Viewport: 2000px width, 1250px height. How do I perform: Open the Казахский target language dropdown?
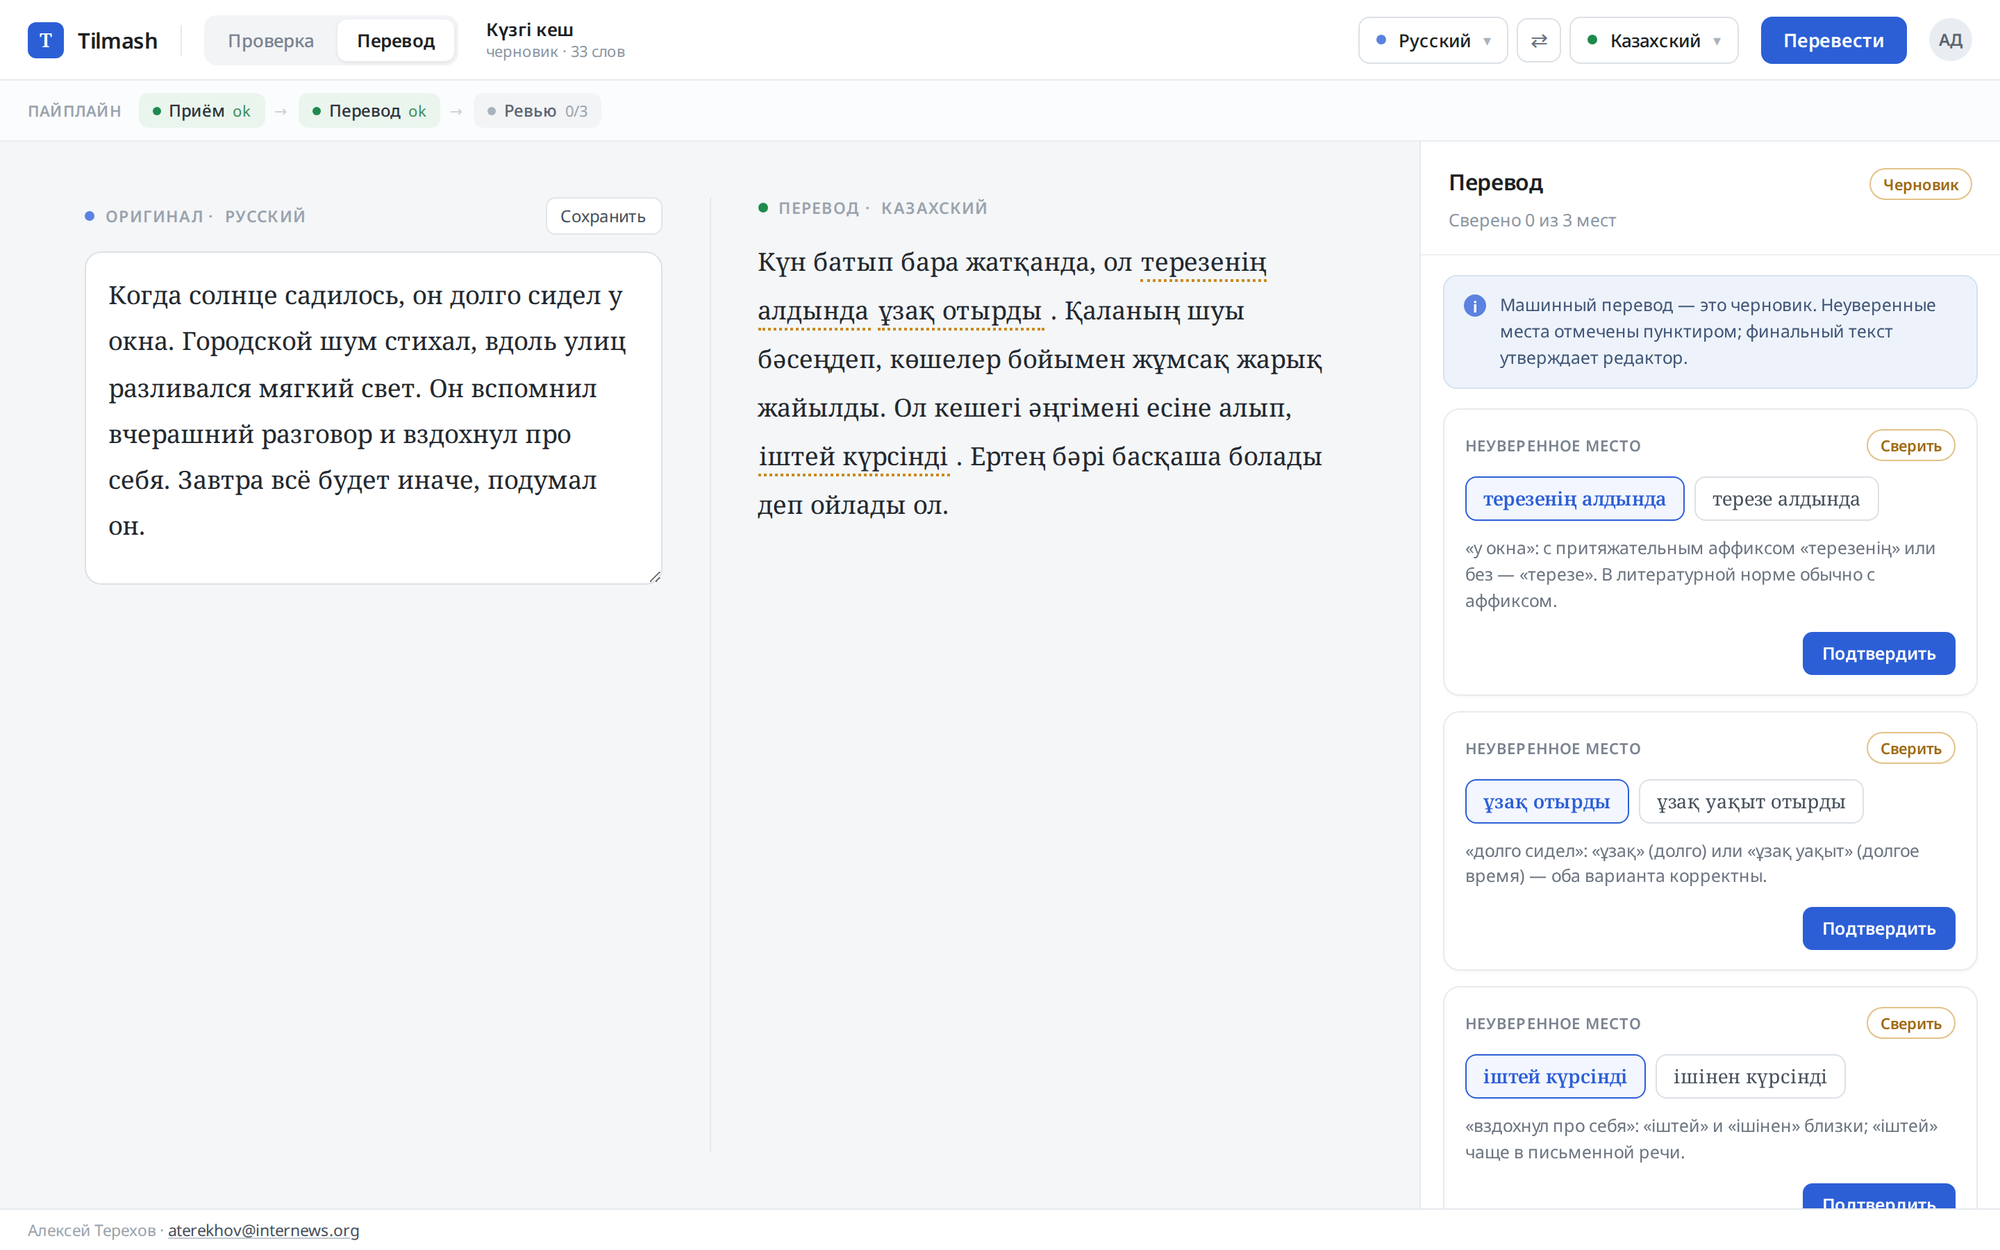(1653, 41)
